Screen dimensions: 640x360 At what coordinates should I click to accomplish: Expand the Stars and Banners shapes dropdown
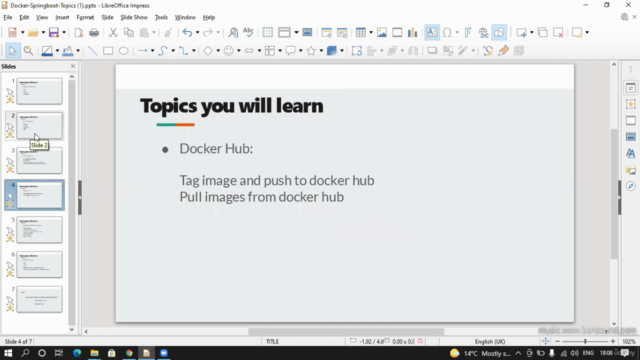point(321,51)
